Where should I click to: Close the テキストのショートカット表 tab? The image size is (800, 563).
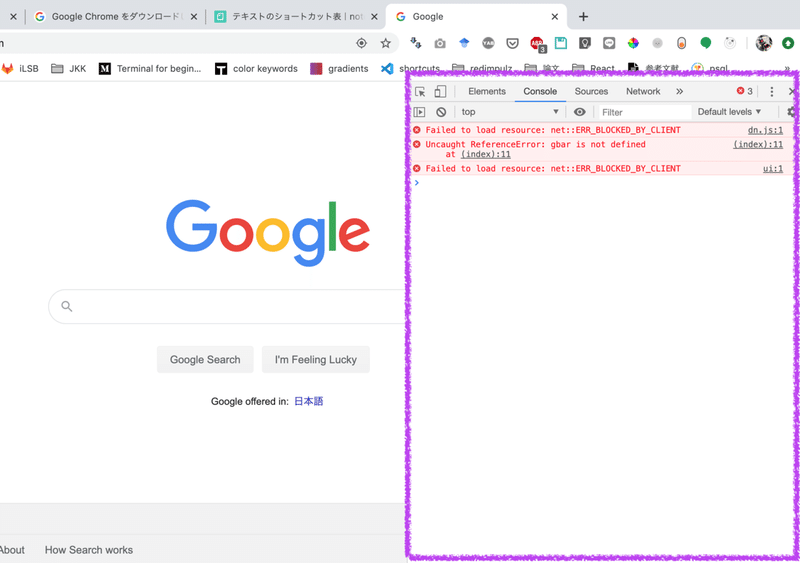pyautogui.click(x=374, y=17)
